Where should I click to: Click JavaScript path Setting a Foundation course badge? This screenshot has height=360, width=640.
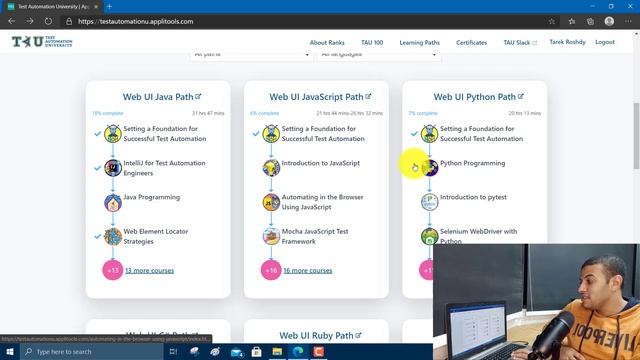pyautogui.click(x=271, y=133)
